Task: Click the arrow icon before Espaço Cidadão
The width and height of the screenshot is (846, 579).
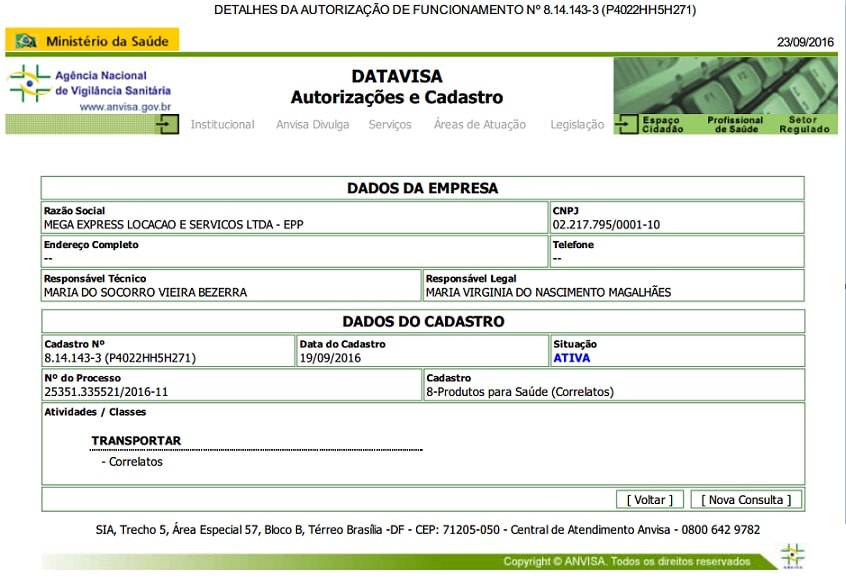Action: pyautogui.click(x=627, y=124)
